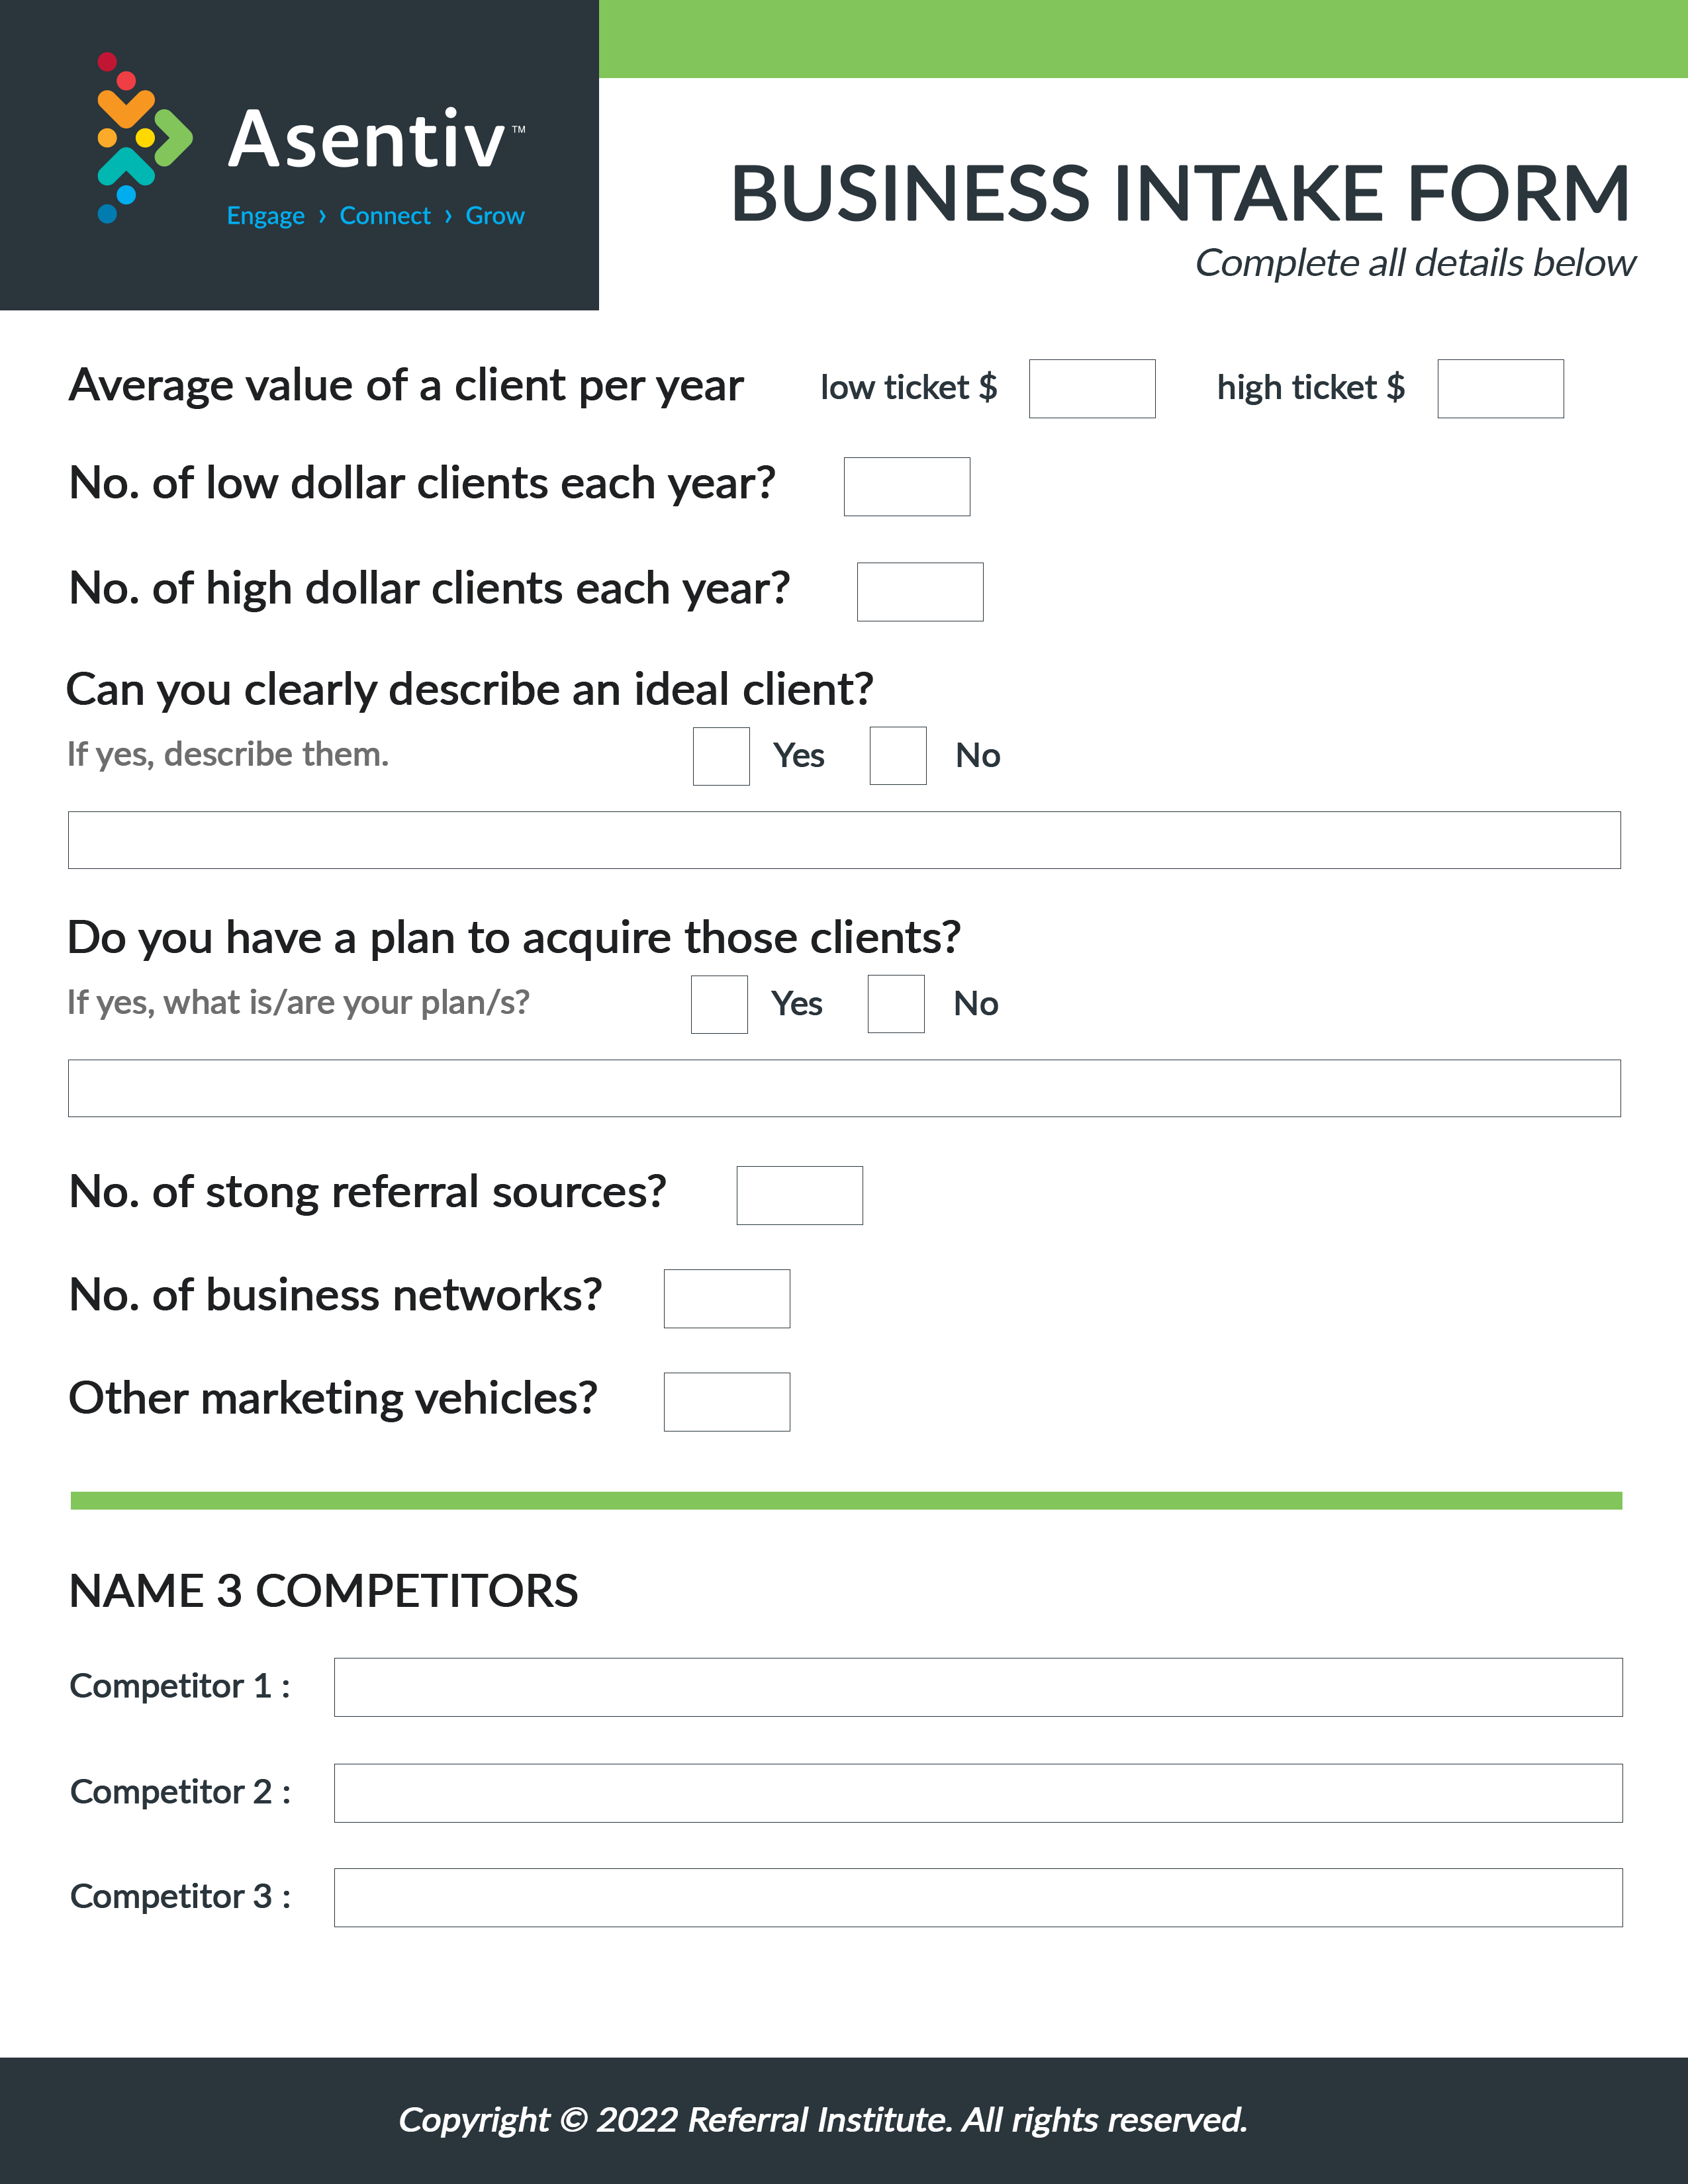Click the Competitor 2 text field
1688x2184 pixels.
[x=978, y=1793]
